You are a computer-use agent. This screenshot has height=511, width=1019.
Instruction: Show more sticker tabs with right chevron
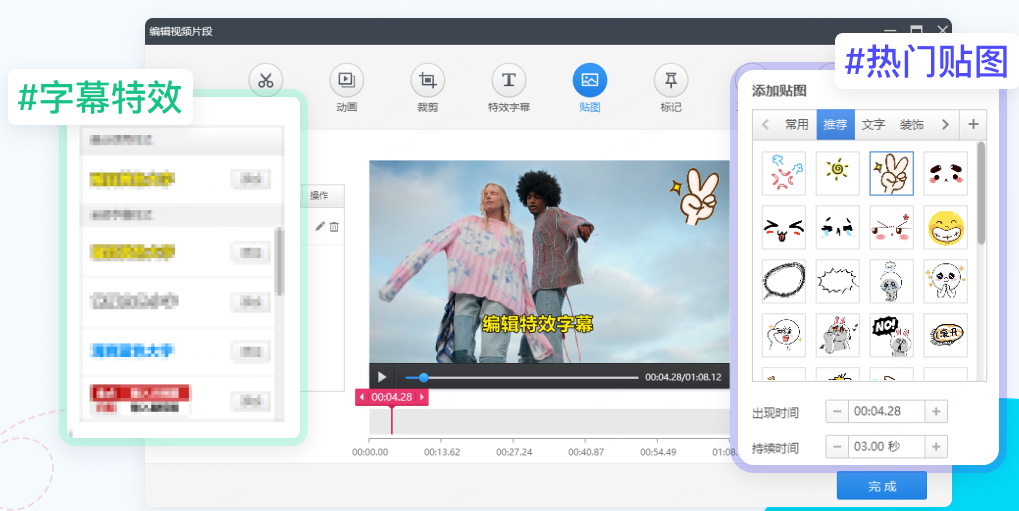[945, 124]
